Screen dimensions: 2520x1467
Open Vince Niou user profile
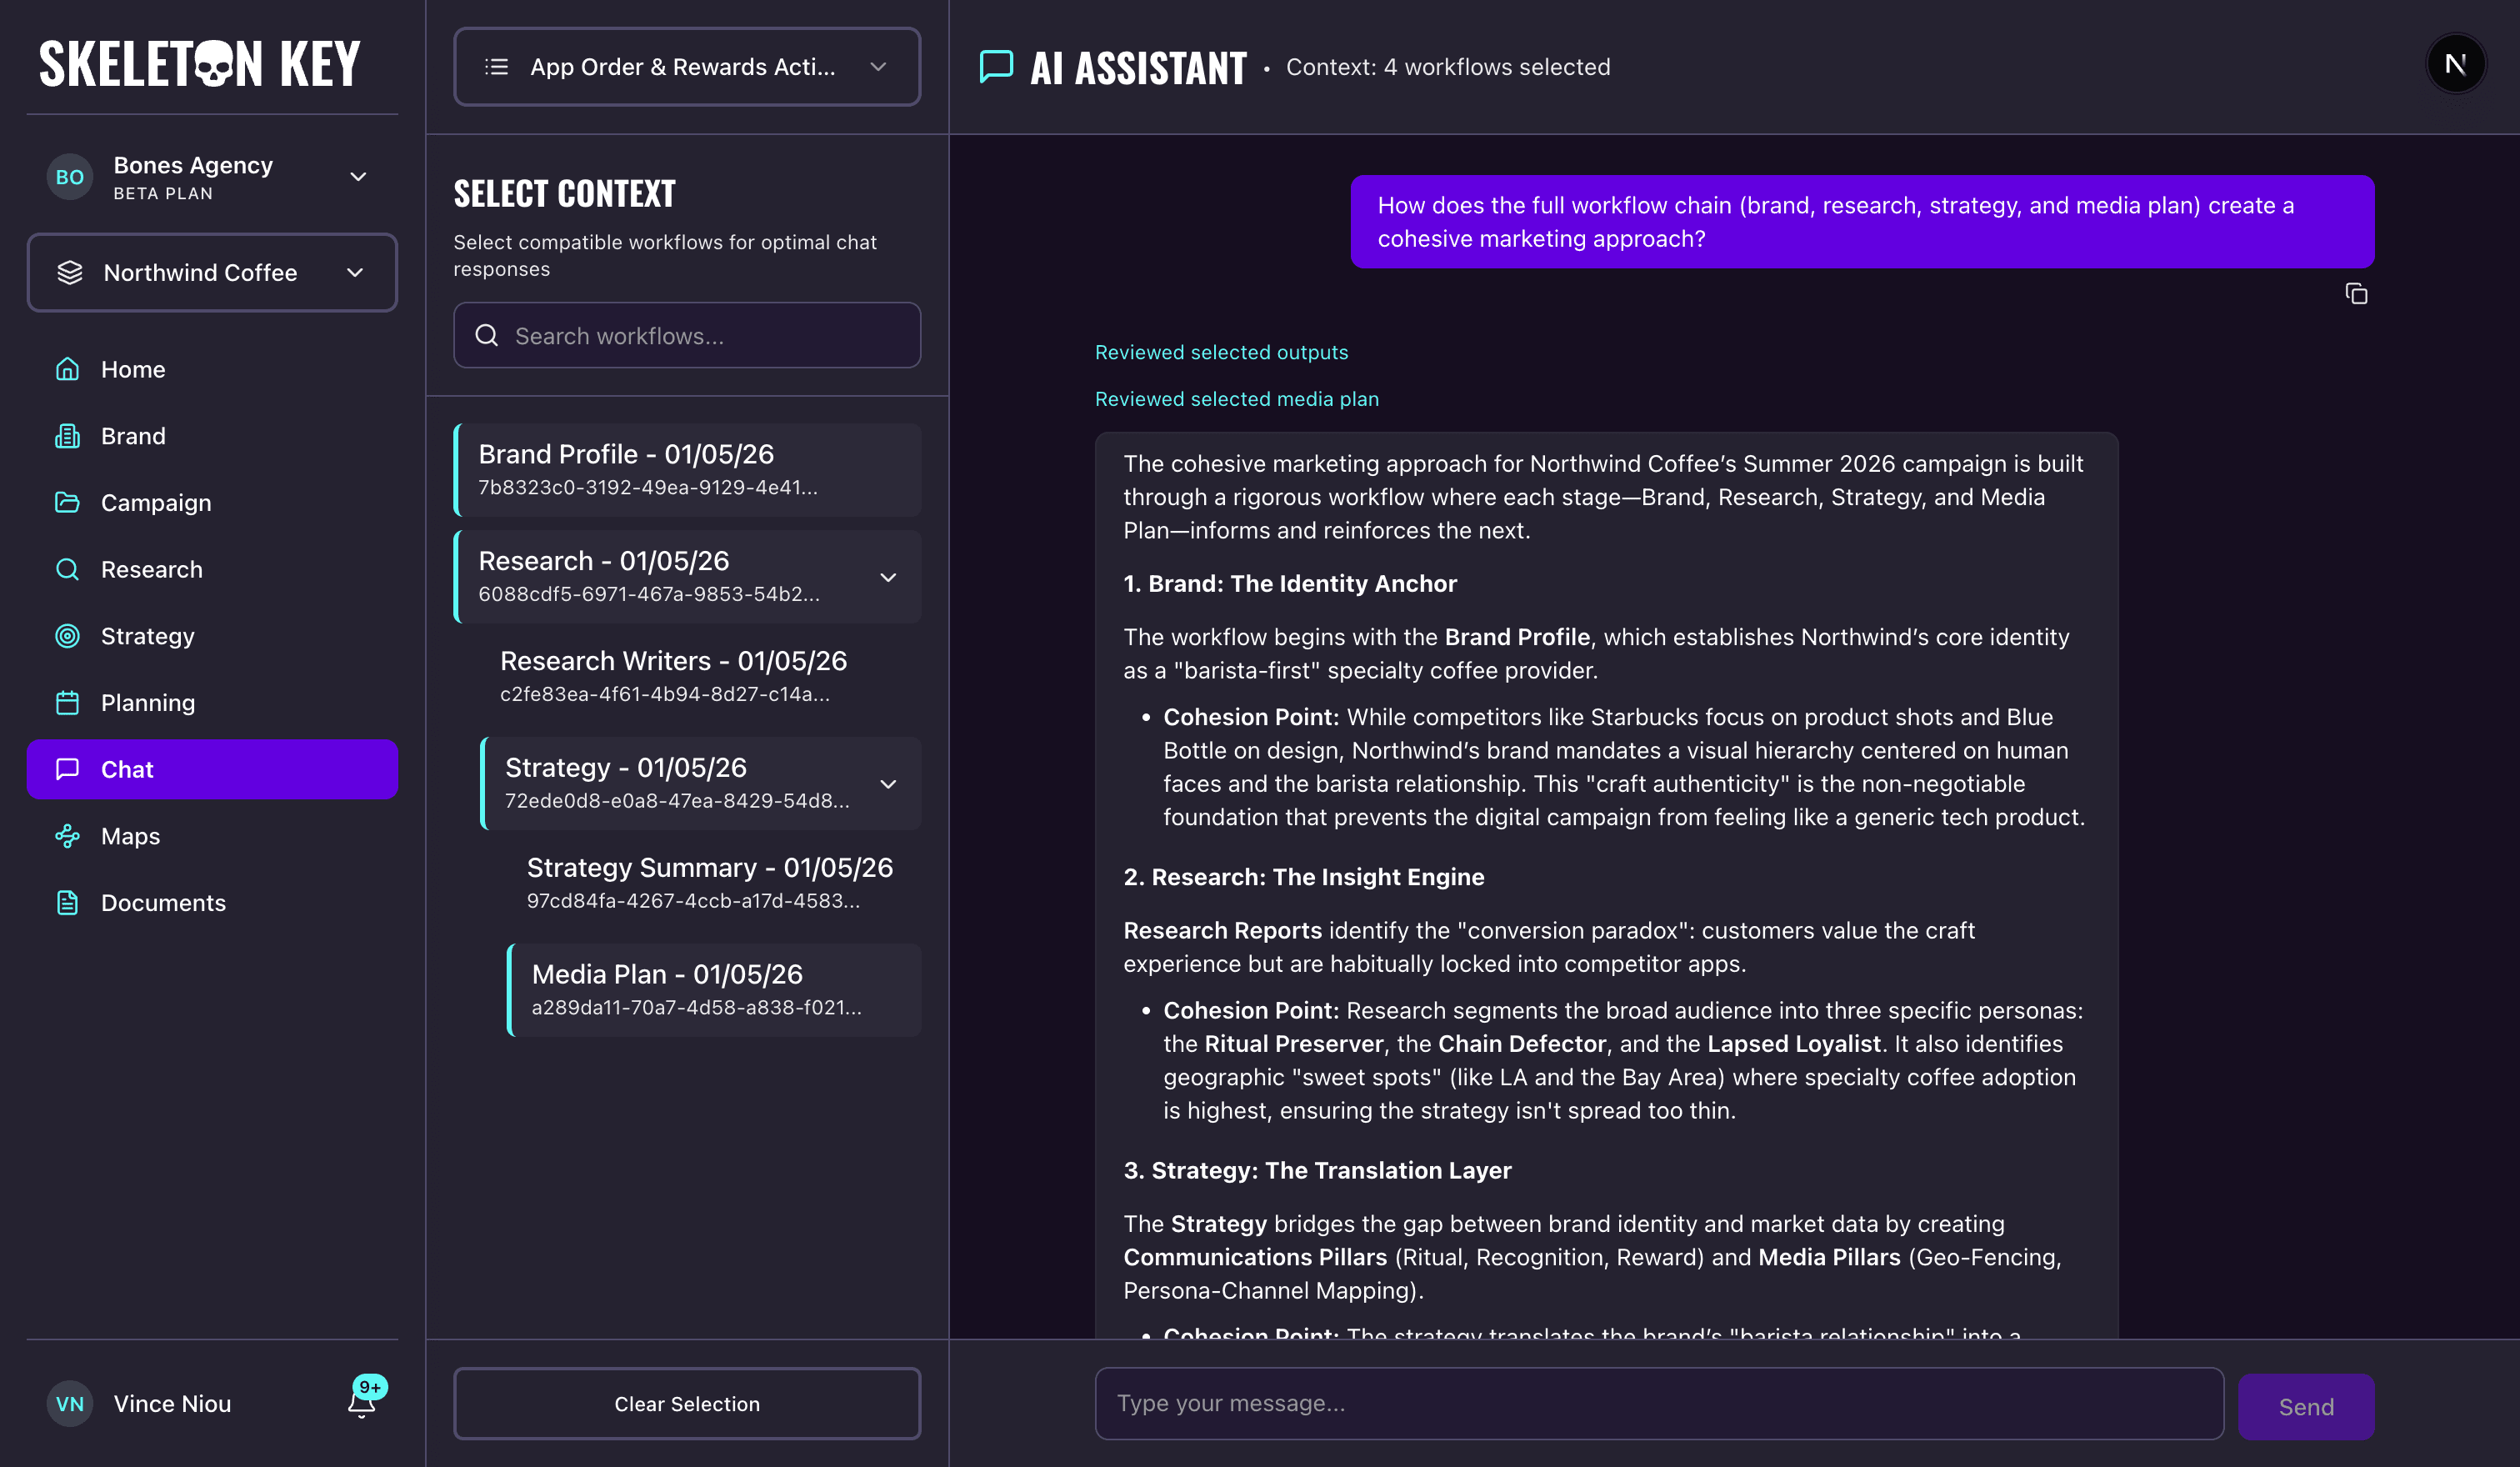172,1403
